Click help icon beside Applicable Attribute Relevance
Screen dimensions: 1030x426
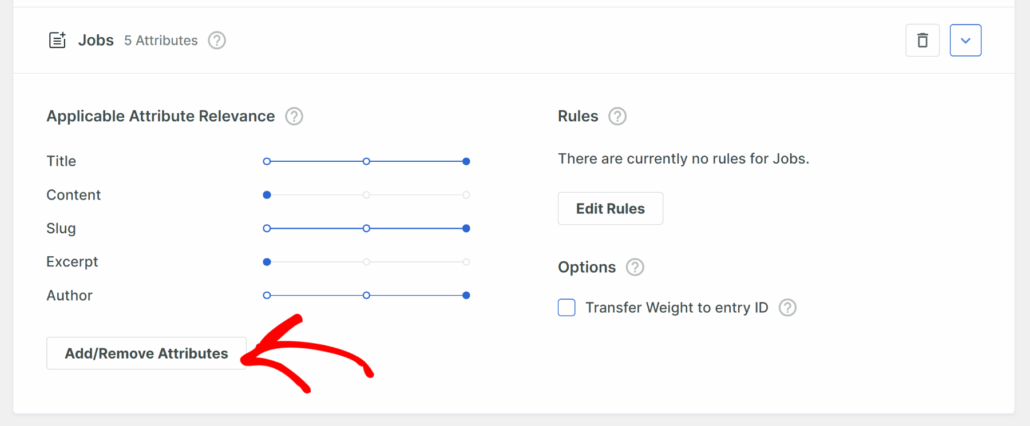point(294,116)
